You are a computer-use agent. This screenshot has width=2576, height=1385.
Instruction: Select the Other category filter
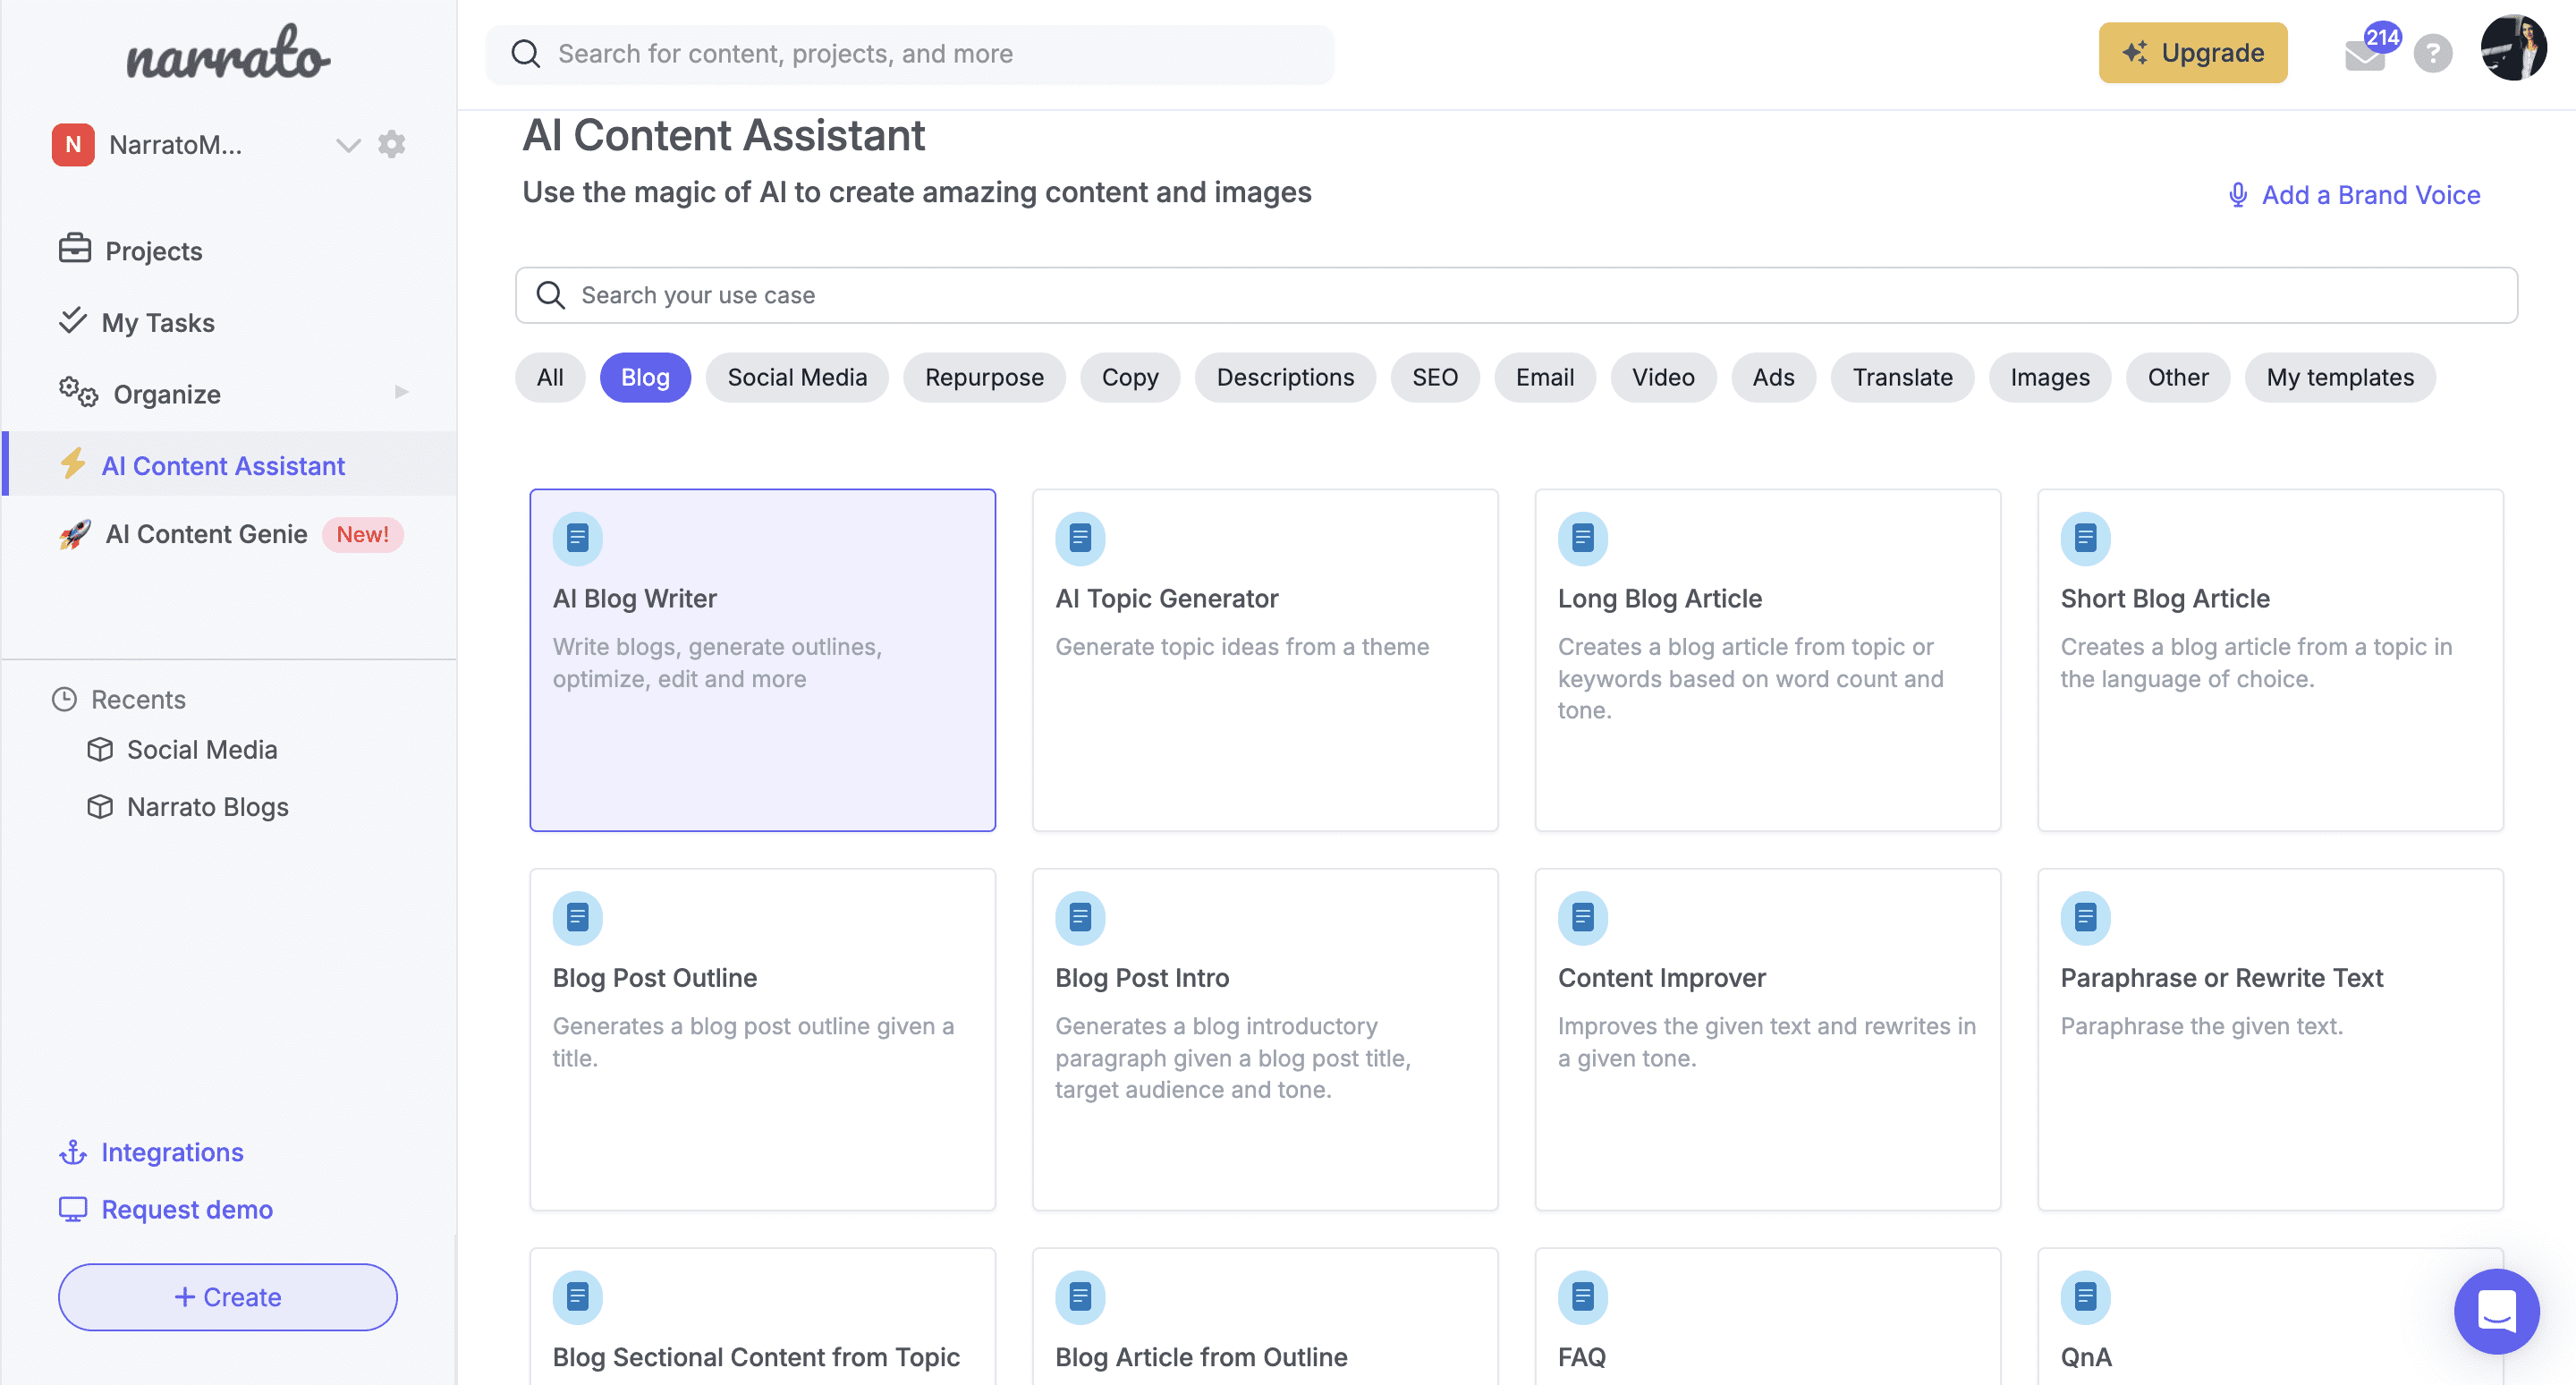(x=2178, y=377)
